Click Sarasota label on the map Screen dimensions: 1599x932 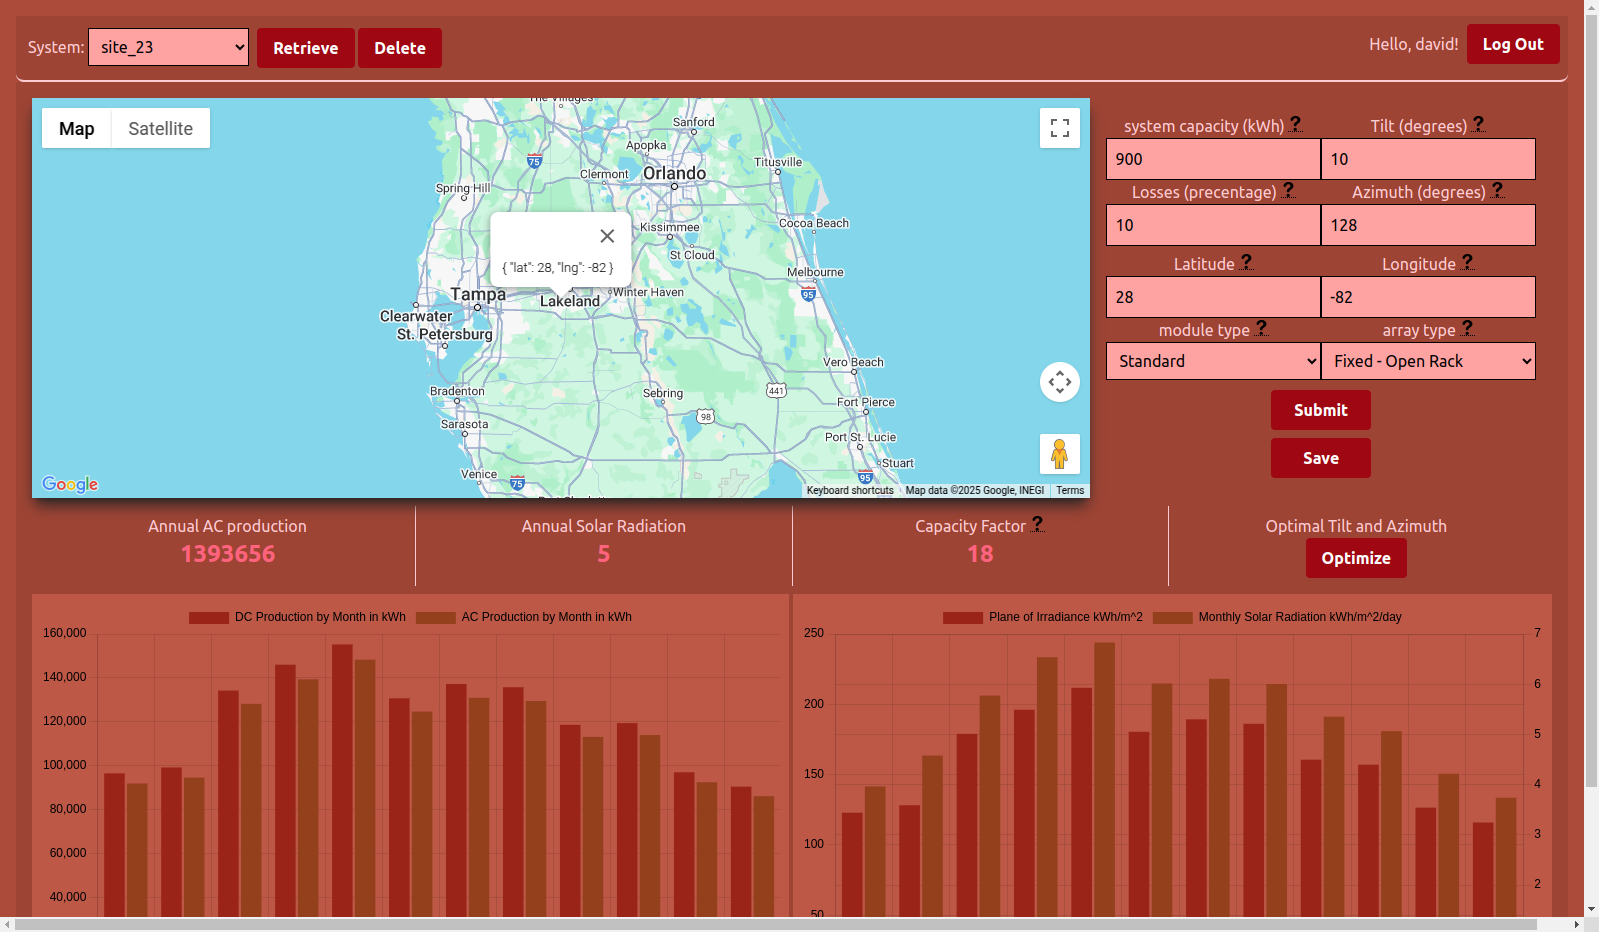pos(465,424)
